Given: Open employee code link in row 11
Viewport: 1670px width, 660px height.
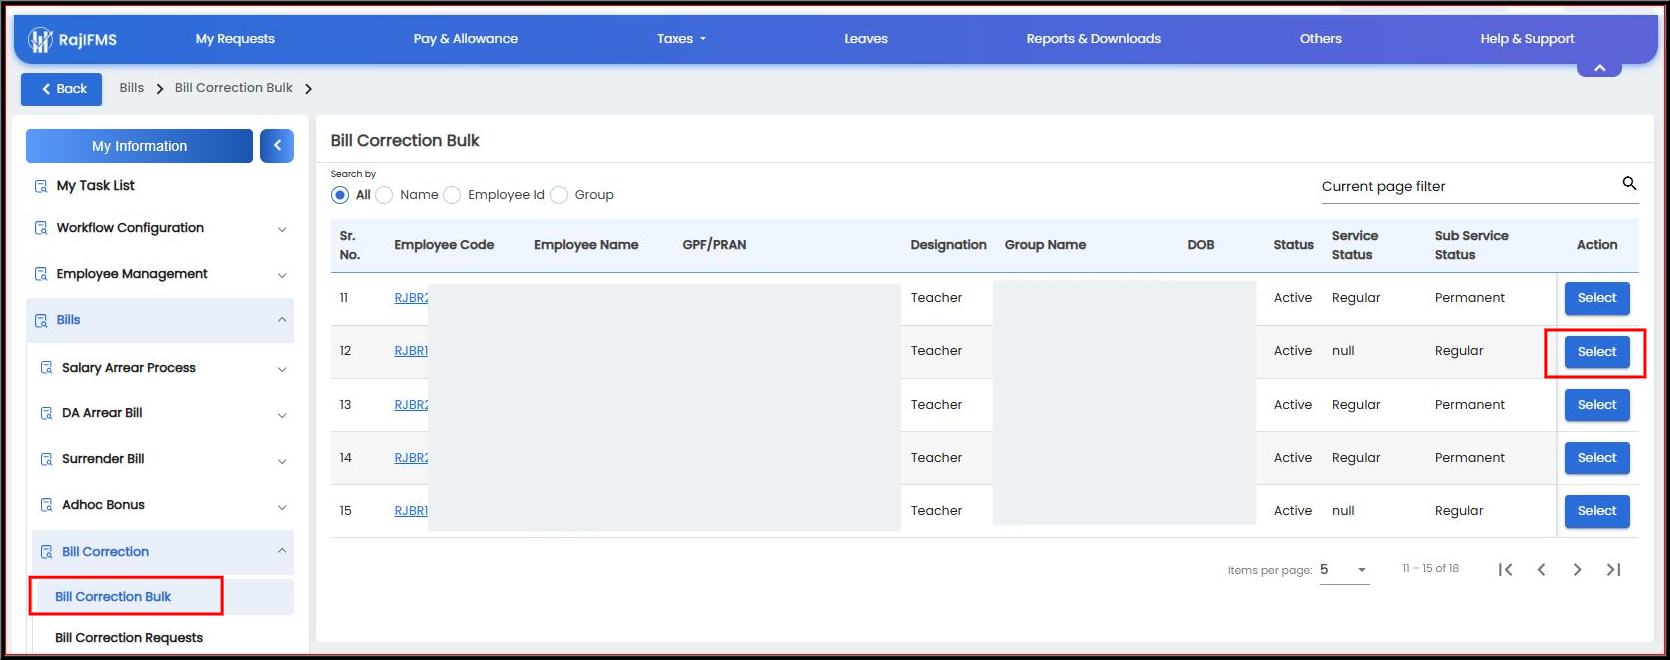Looking at the screenshot, I should point(411,298).
